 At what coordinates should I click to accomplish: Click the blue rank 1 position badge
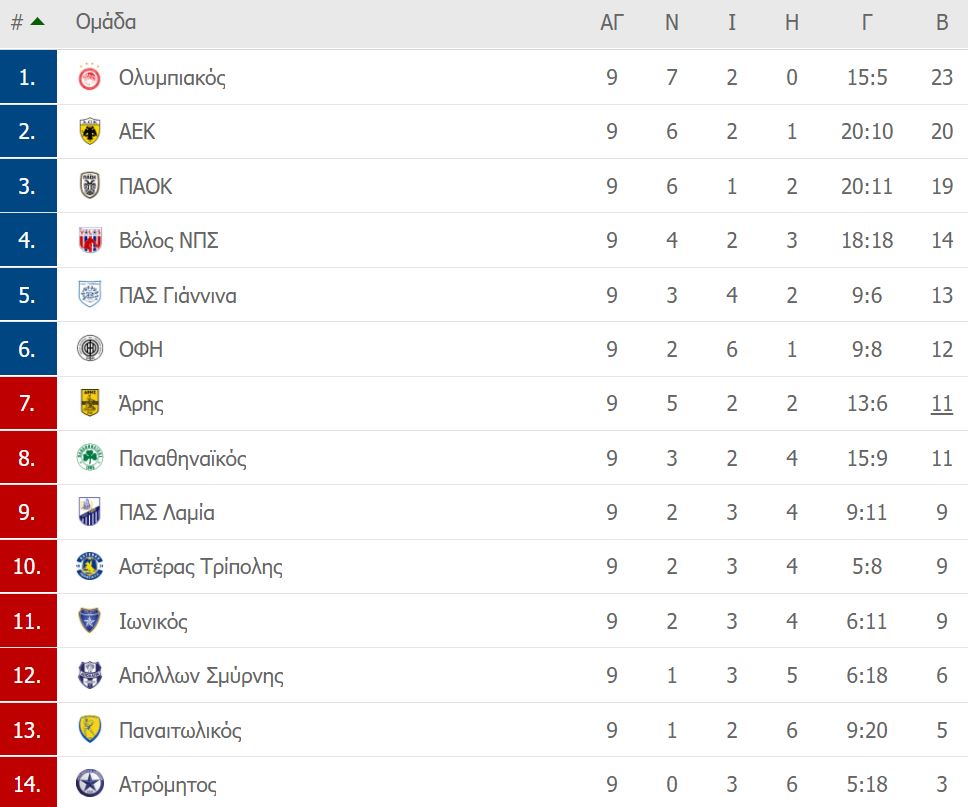[x=28, y=78]
